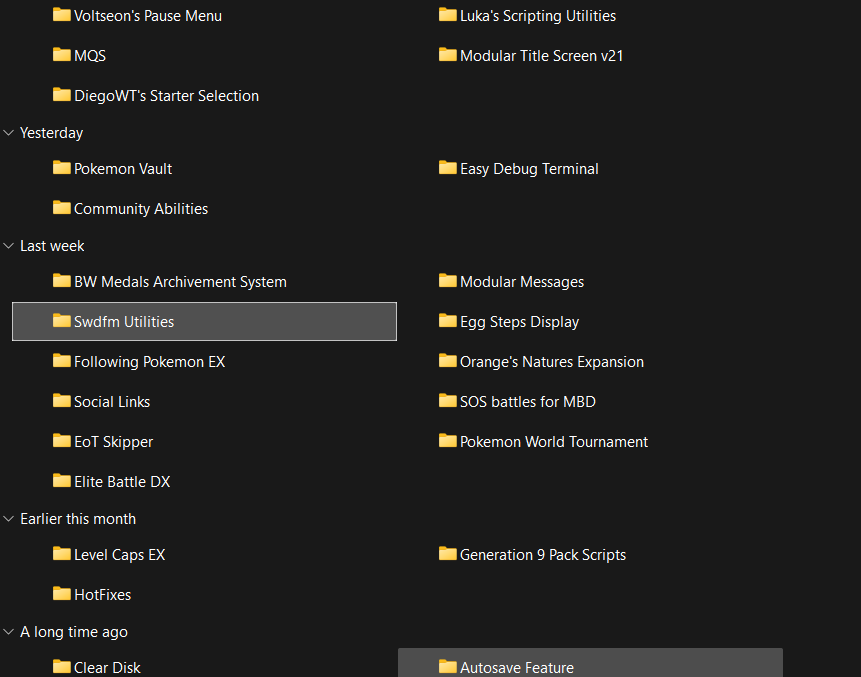Select BW Medals Archivement System folder

(180, 282)
